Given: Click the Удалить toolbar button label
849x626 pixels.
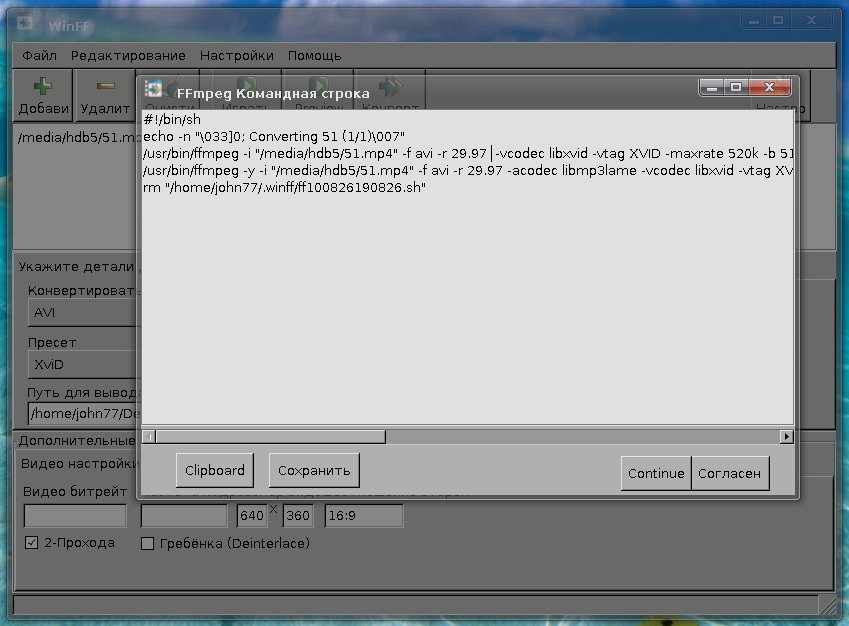Looking at the screenshot, I should click(x=105, y=109).
